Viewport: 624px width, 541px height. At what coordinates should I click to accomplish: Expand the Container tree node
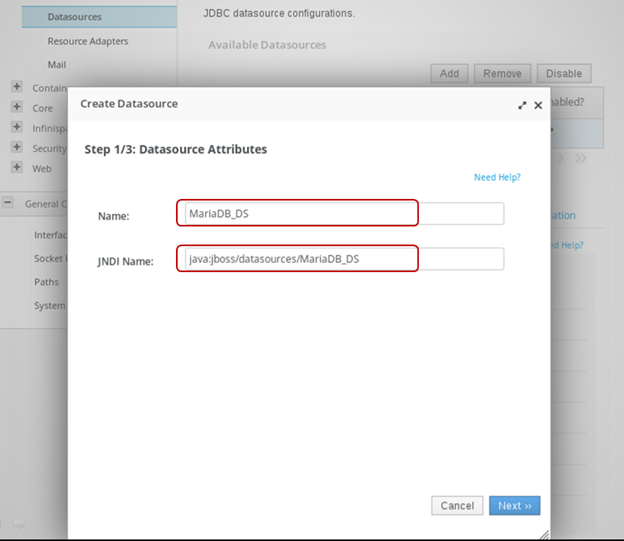click(x=17, y=87)
